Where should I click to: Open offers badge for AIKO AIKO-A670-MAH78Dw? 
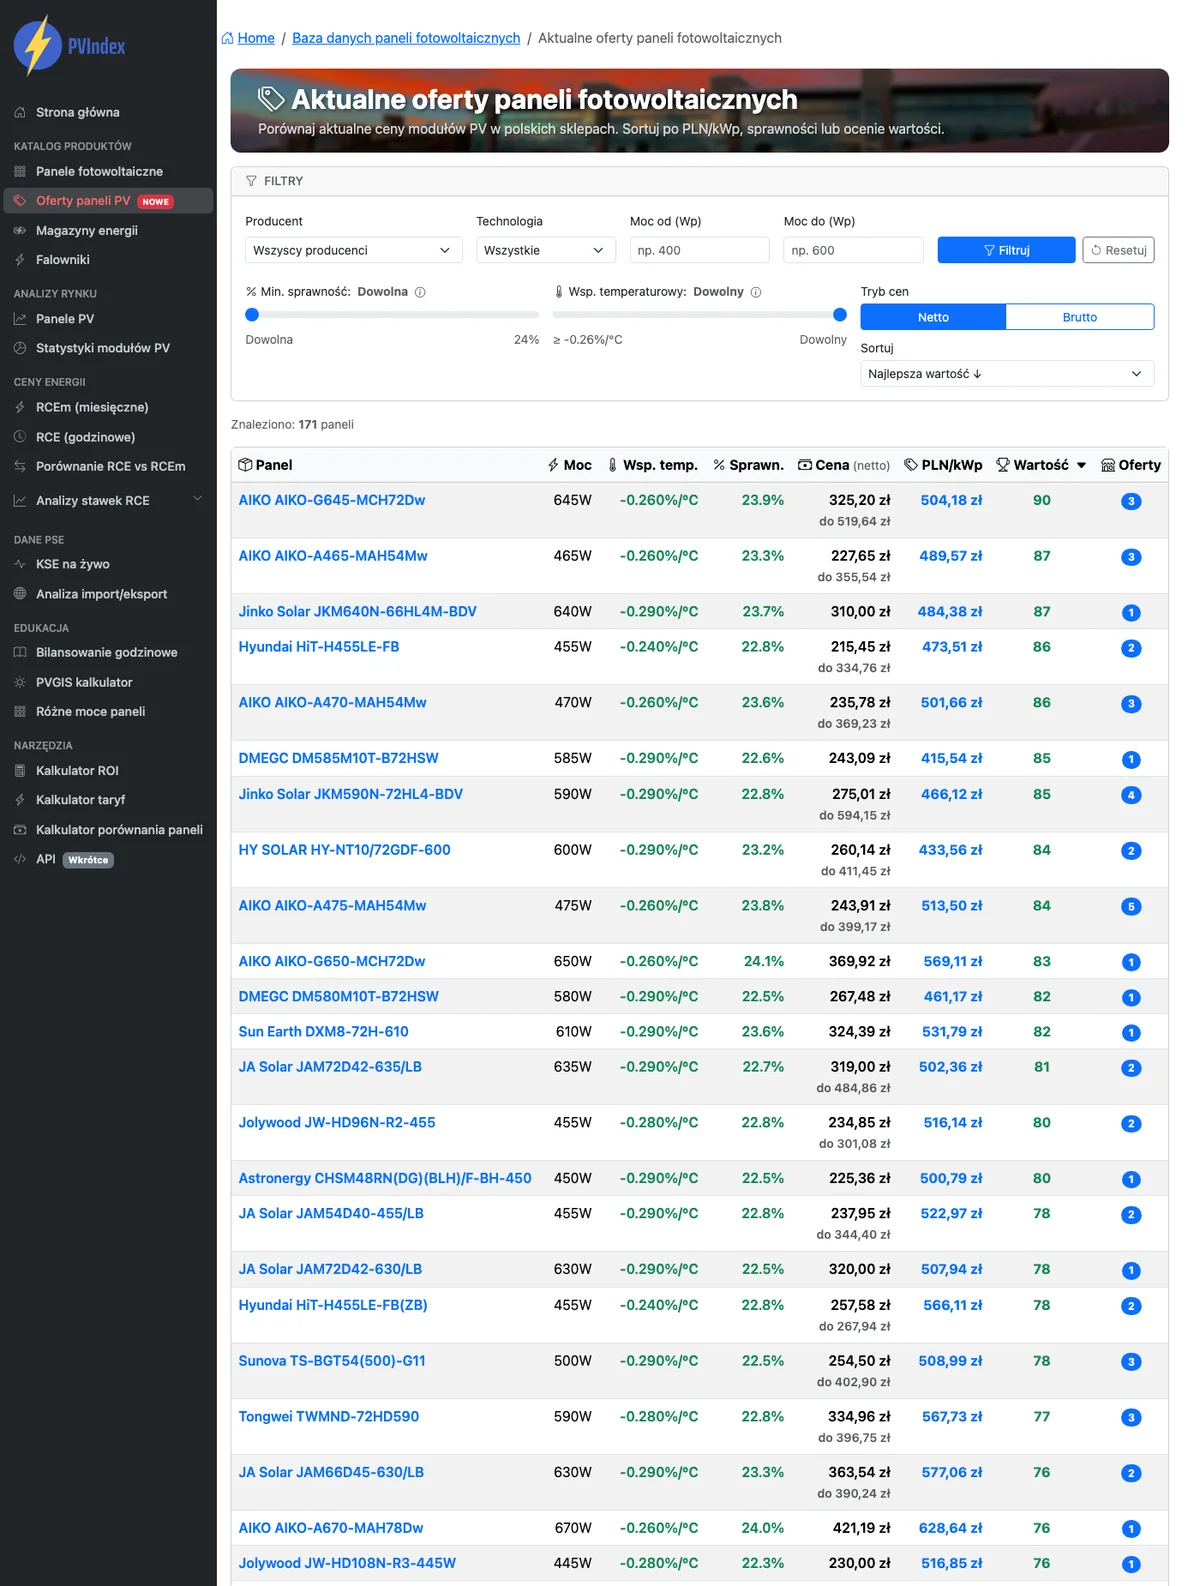coord(1131,1529)
